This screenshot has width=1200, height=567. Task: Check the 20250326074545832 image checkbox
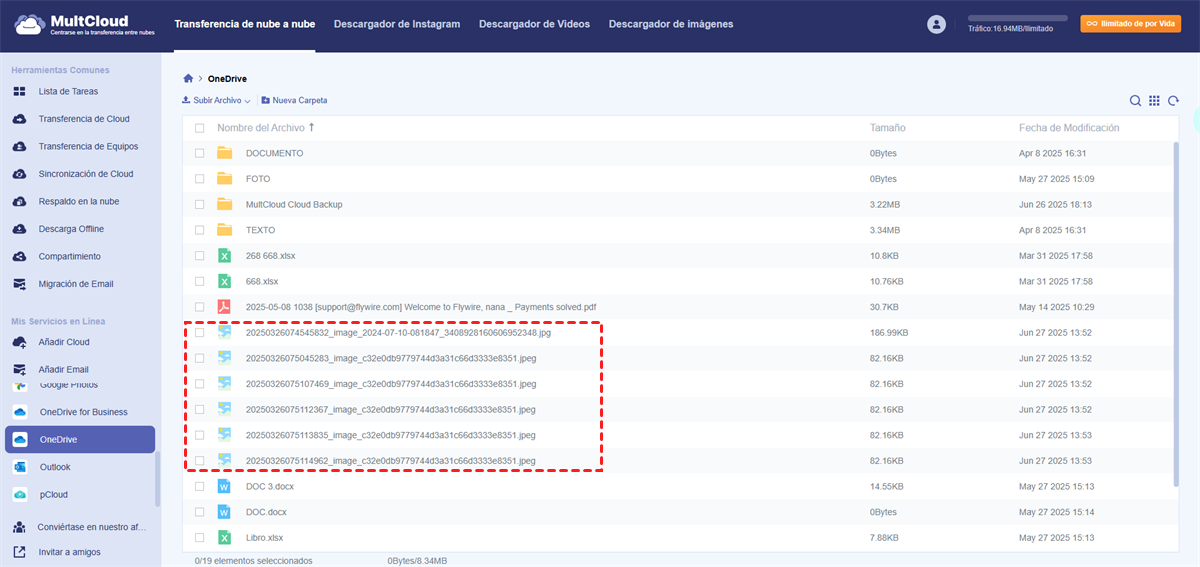coord(200,332)
